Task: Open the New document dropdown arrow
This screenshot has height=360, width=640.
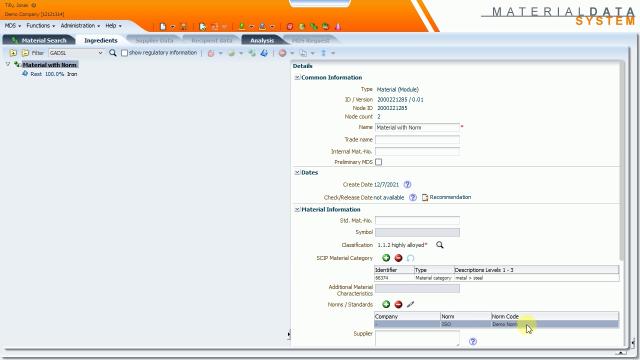Action: (x=173, y=27)
